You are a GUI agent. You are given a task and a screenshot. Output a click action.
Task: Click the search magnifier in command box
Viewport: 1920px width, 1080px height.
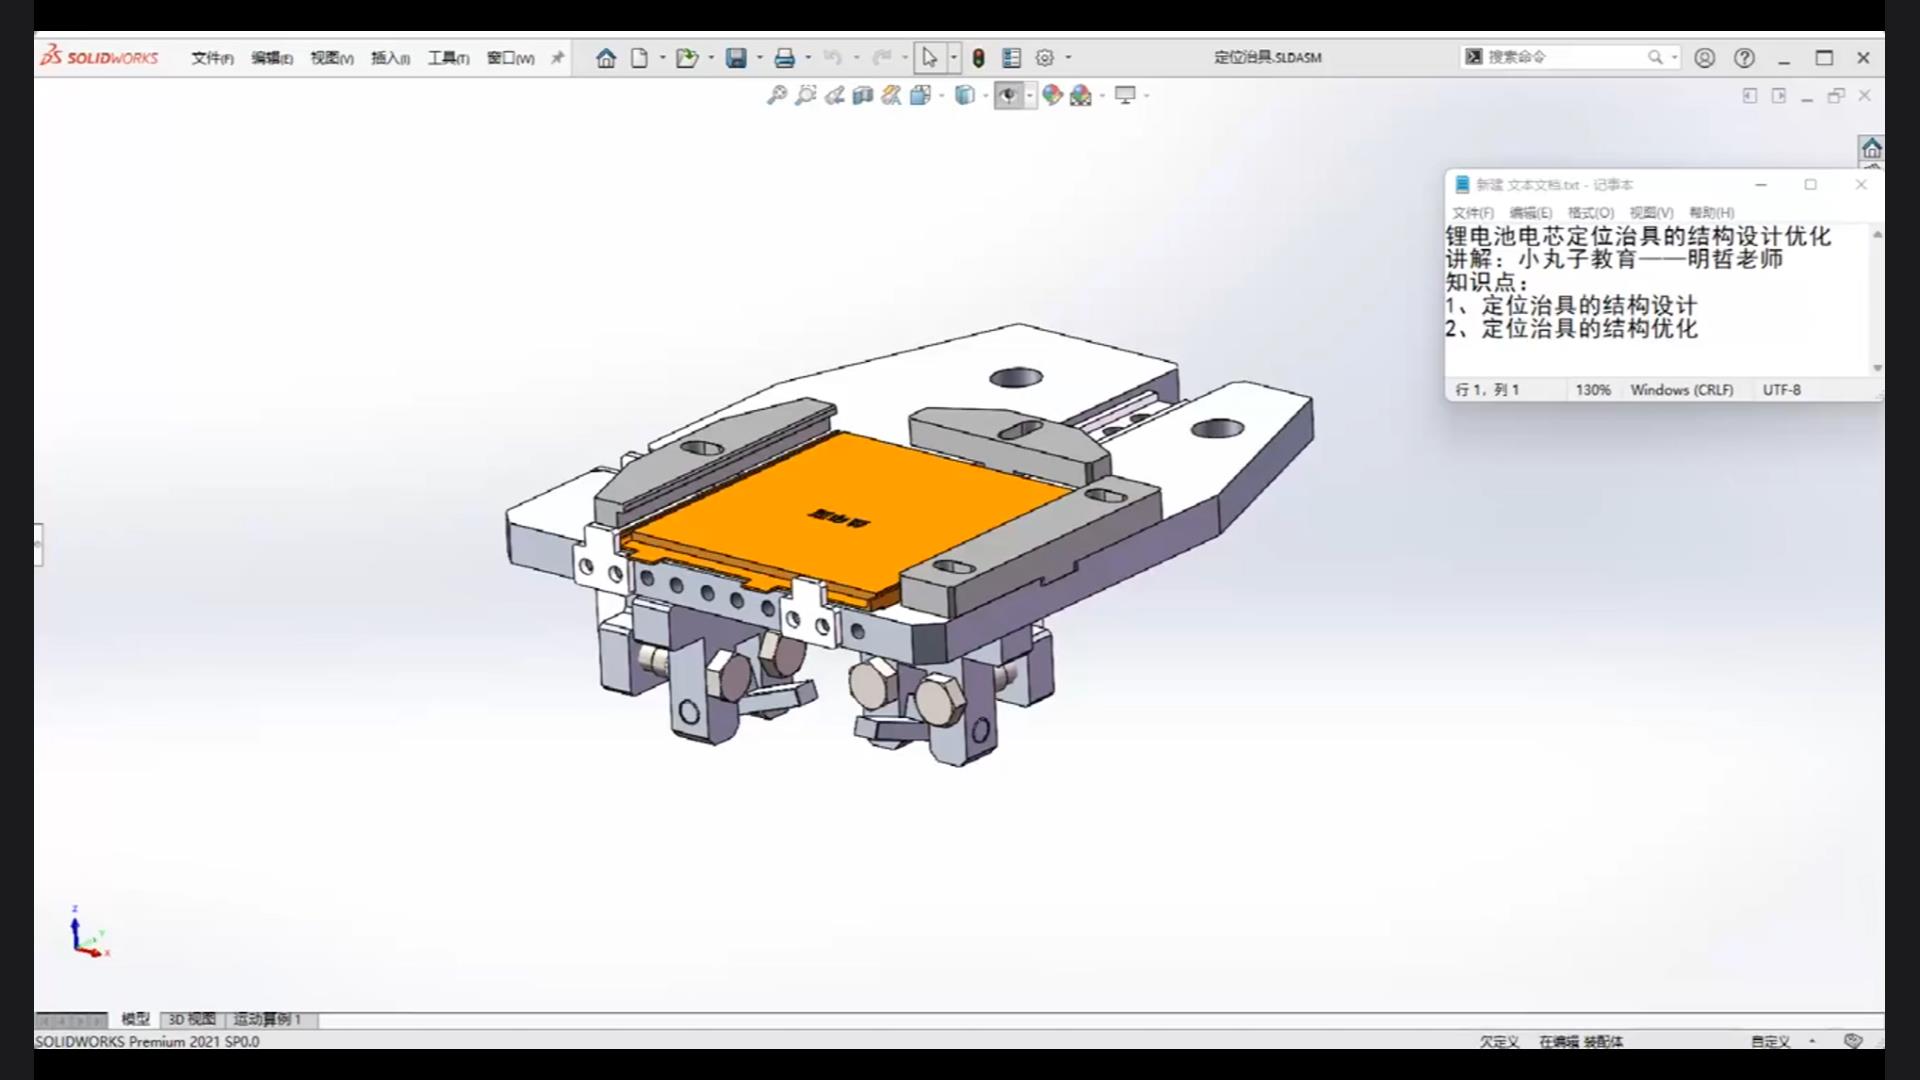pyautogui.click(x=1655, y=57)
